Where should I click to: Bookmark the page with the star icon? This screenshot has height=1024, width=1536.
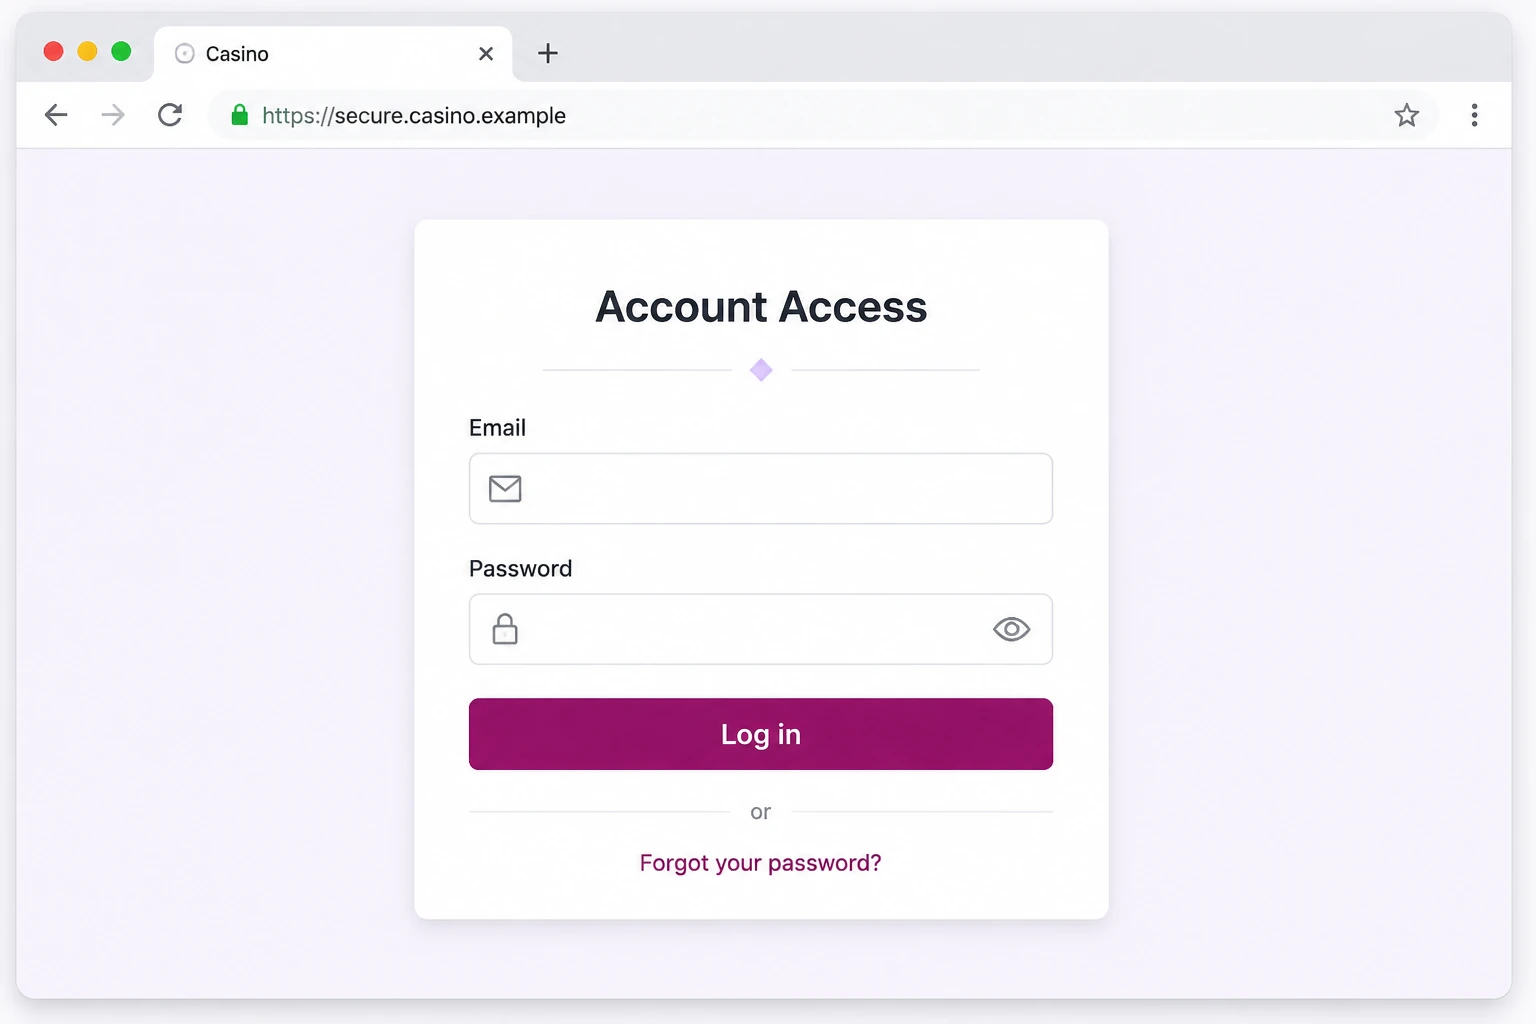pyautogui.click(x=1407, y=115)
